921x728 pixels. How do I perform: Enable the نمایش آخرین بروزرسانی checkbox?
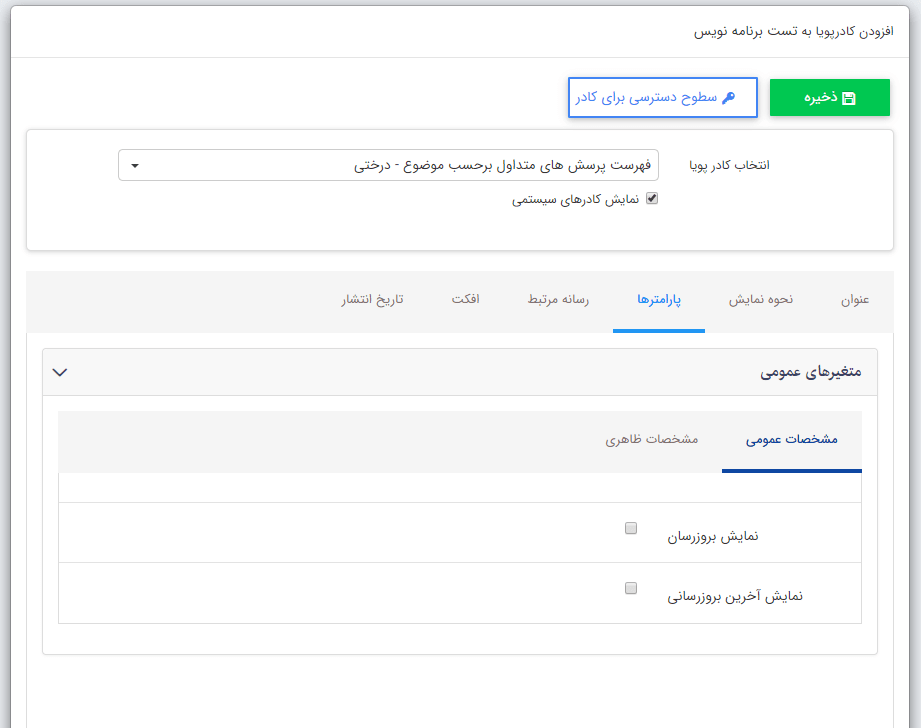point(631,588)
